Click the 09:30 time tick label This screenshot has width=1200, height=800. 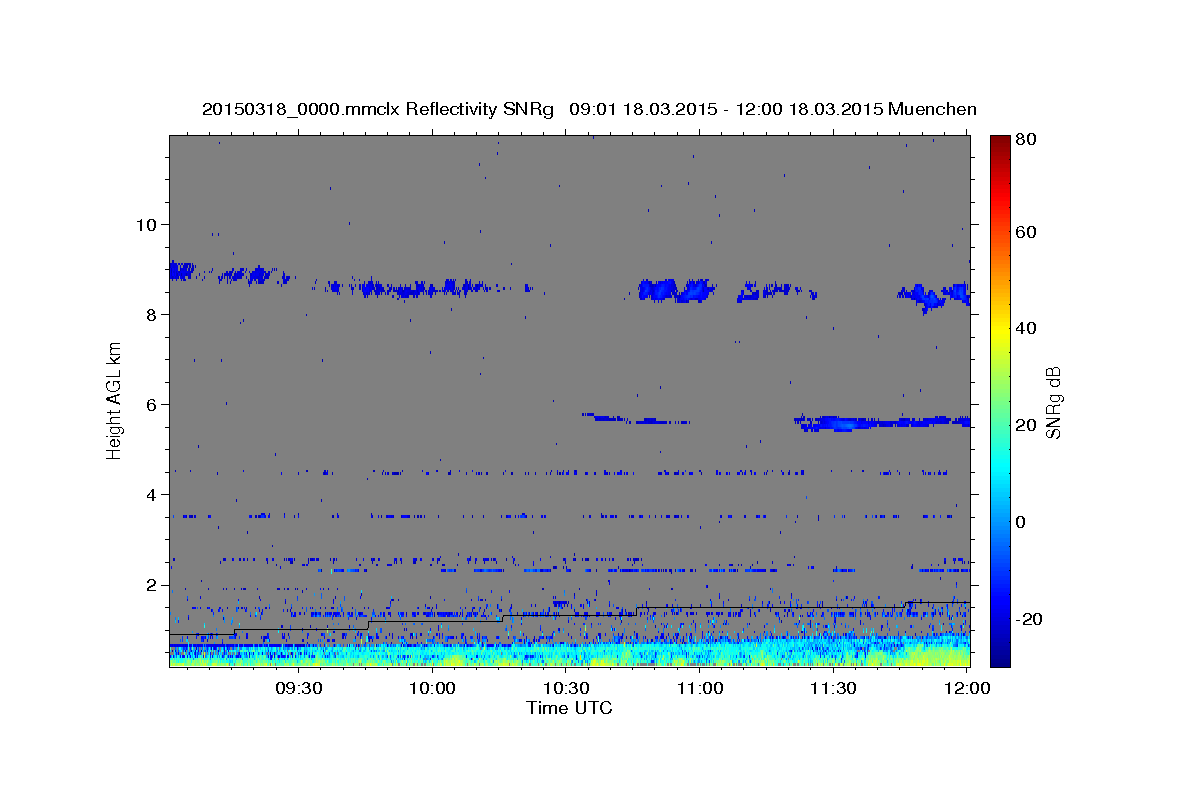(298, 688)
